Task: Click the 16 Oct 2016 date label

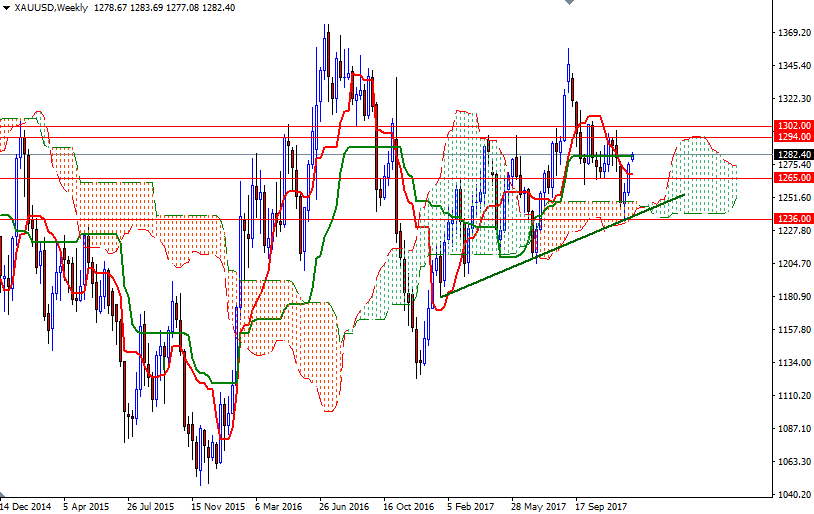Action: point(407,506)
